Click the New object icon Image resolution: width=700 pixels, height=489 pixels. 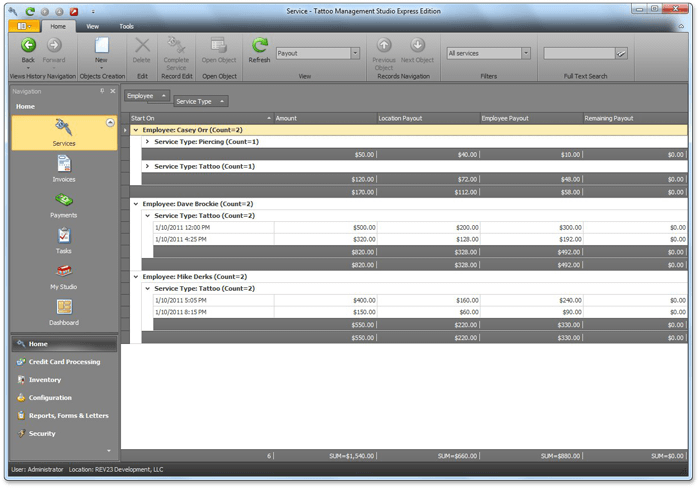101,46
